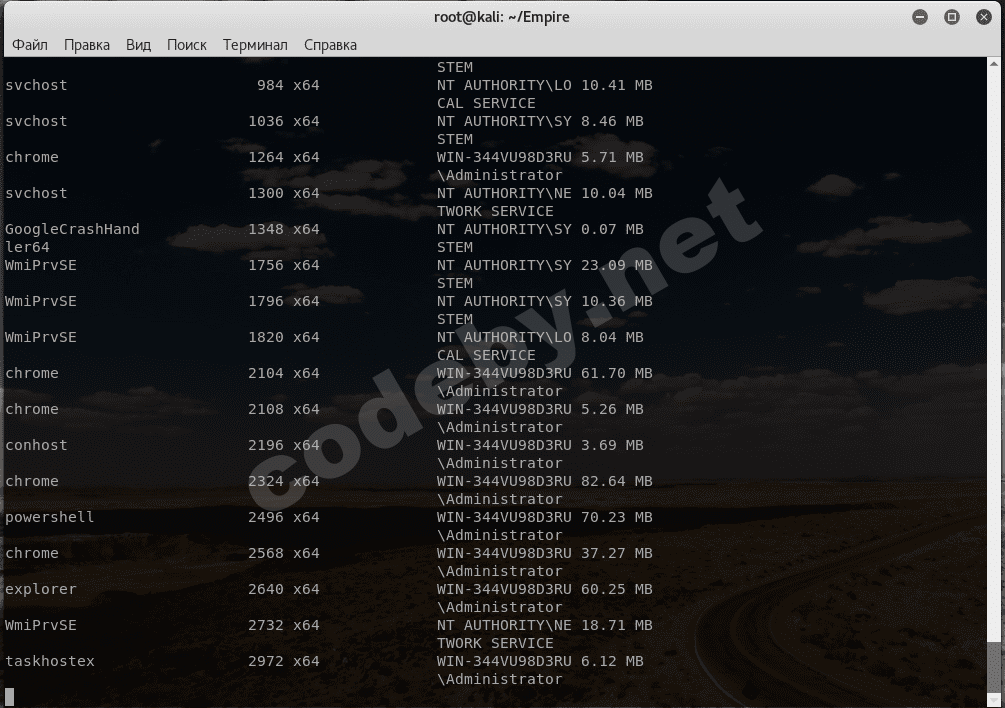
Task: Click chrome process with PID 2568
Action: (329, 553)
